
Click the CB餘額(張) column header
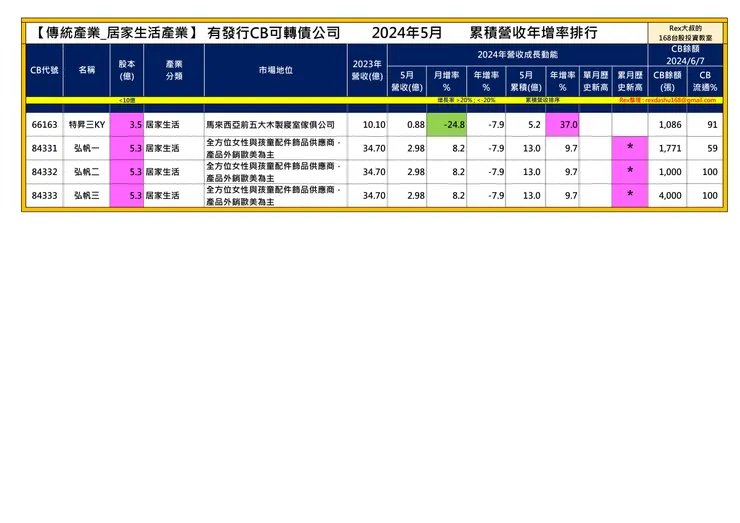(x=667, y=81)
